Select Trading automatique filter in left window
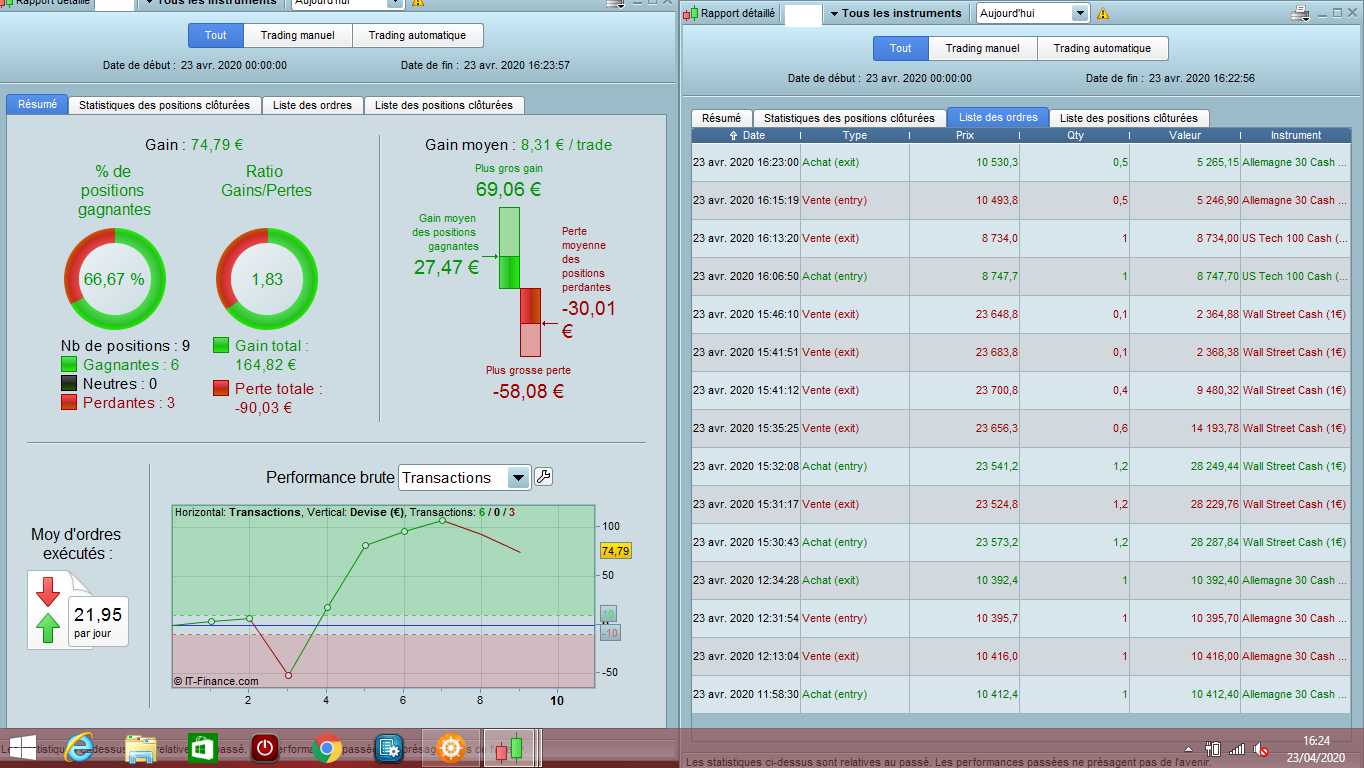Viewport: 1364px width, 768px height. point(417,35)
